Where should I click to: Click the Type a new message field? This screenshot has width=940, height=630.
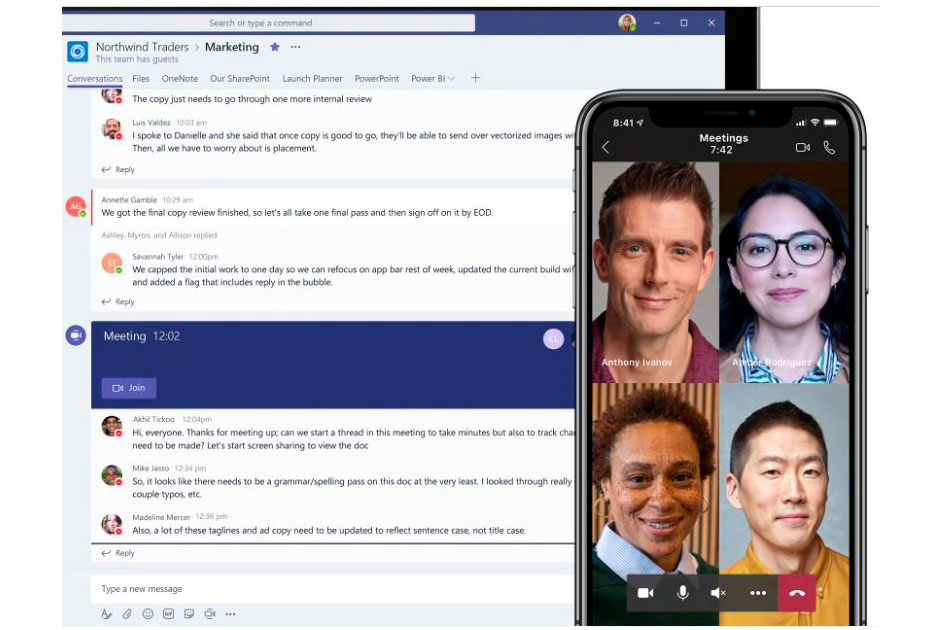(333, 589)
